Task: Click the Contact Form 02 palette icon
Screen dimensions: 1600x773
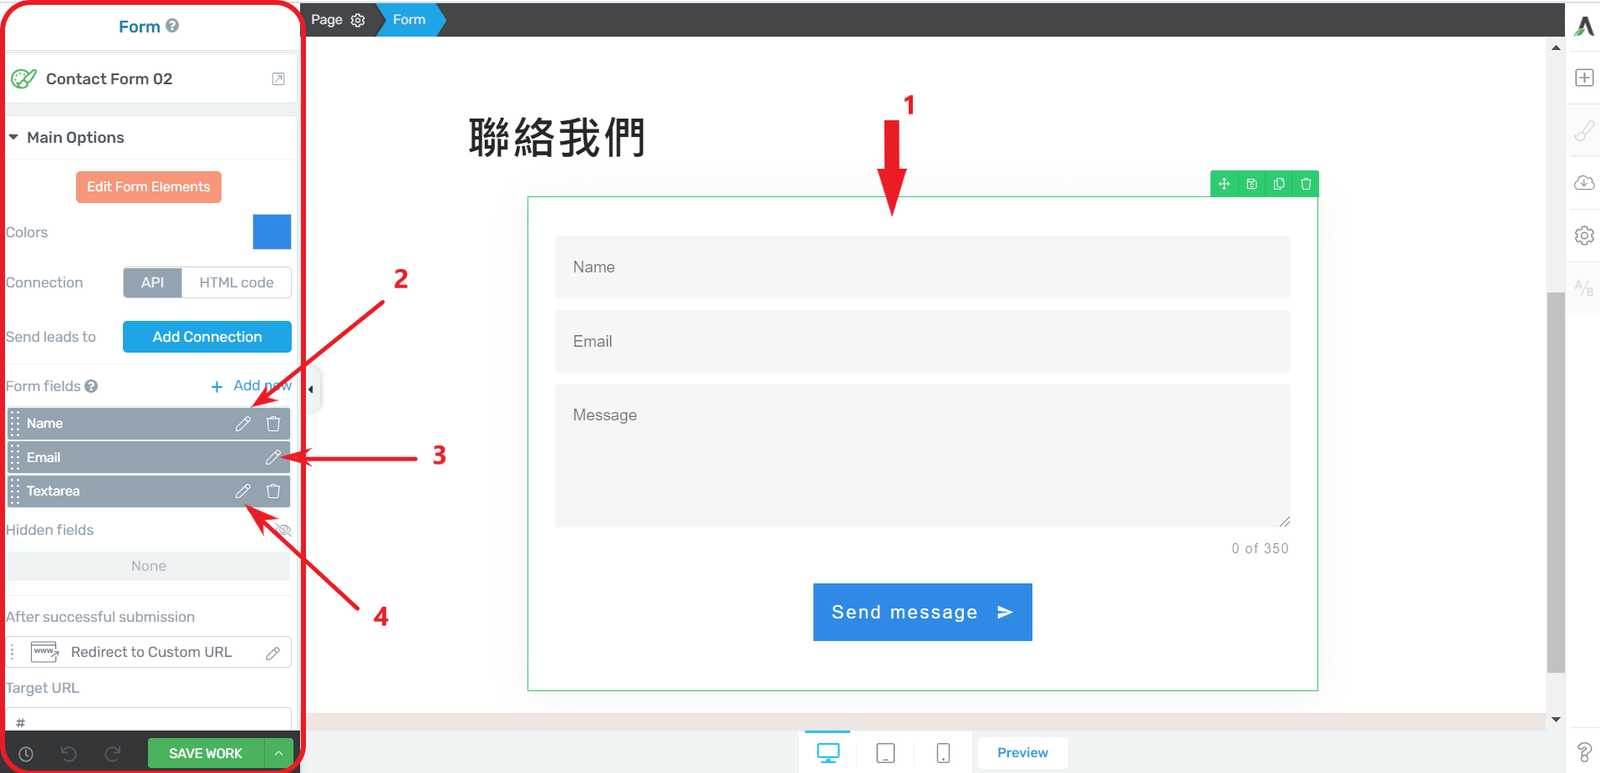Action: point(24,79)
